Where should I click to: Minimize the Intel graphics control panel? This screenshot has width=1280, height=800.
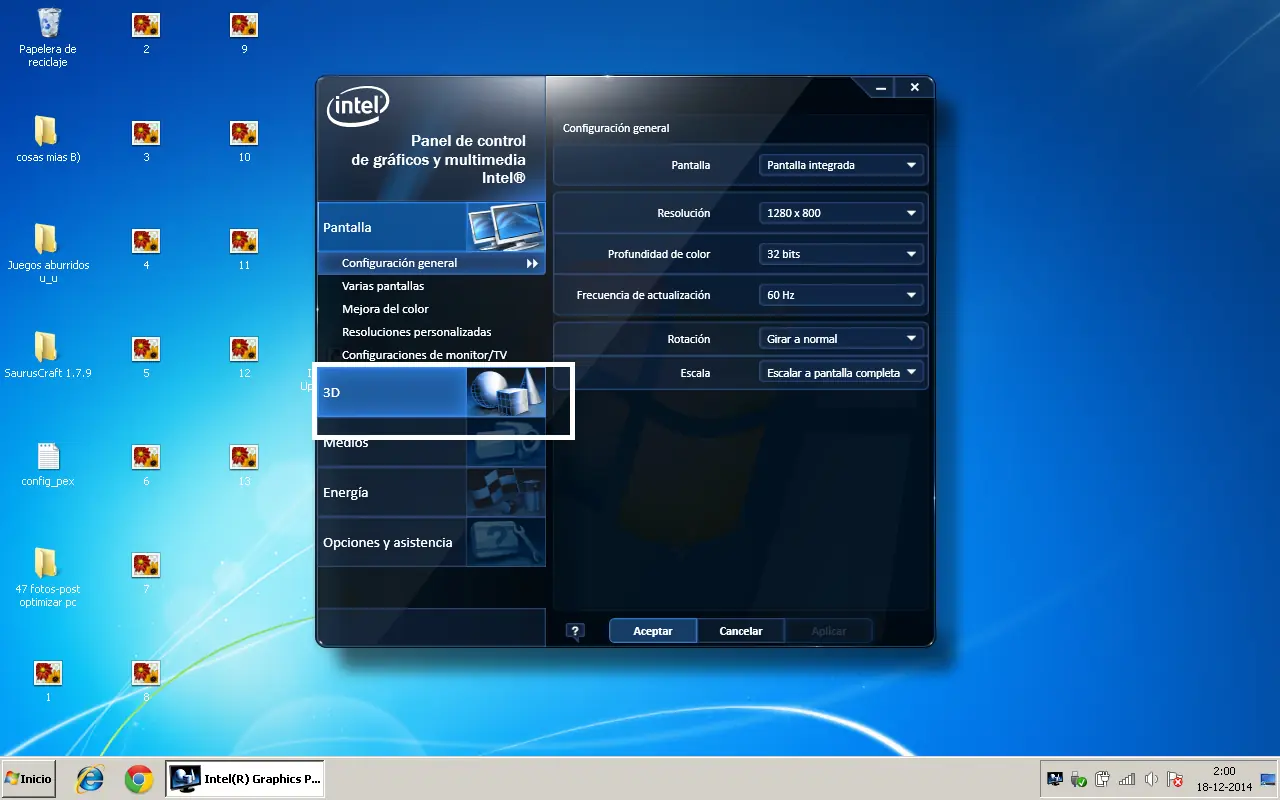coord(881,88)
